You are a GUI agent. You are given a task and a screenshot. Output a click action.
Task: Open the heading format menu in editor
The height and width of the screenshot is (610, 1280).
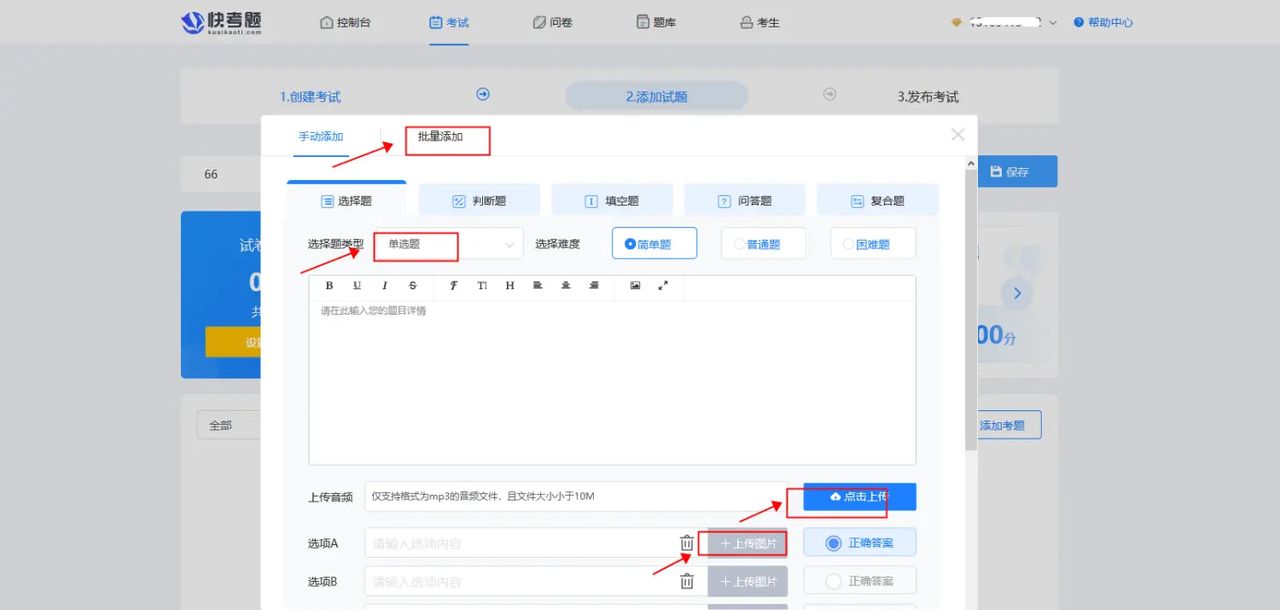pos(509,285)
